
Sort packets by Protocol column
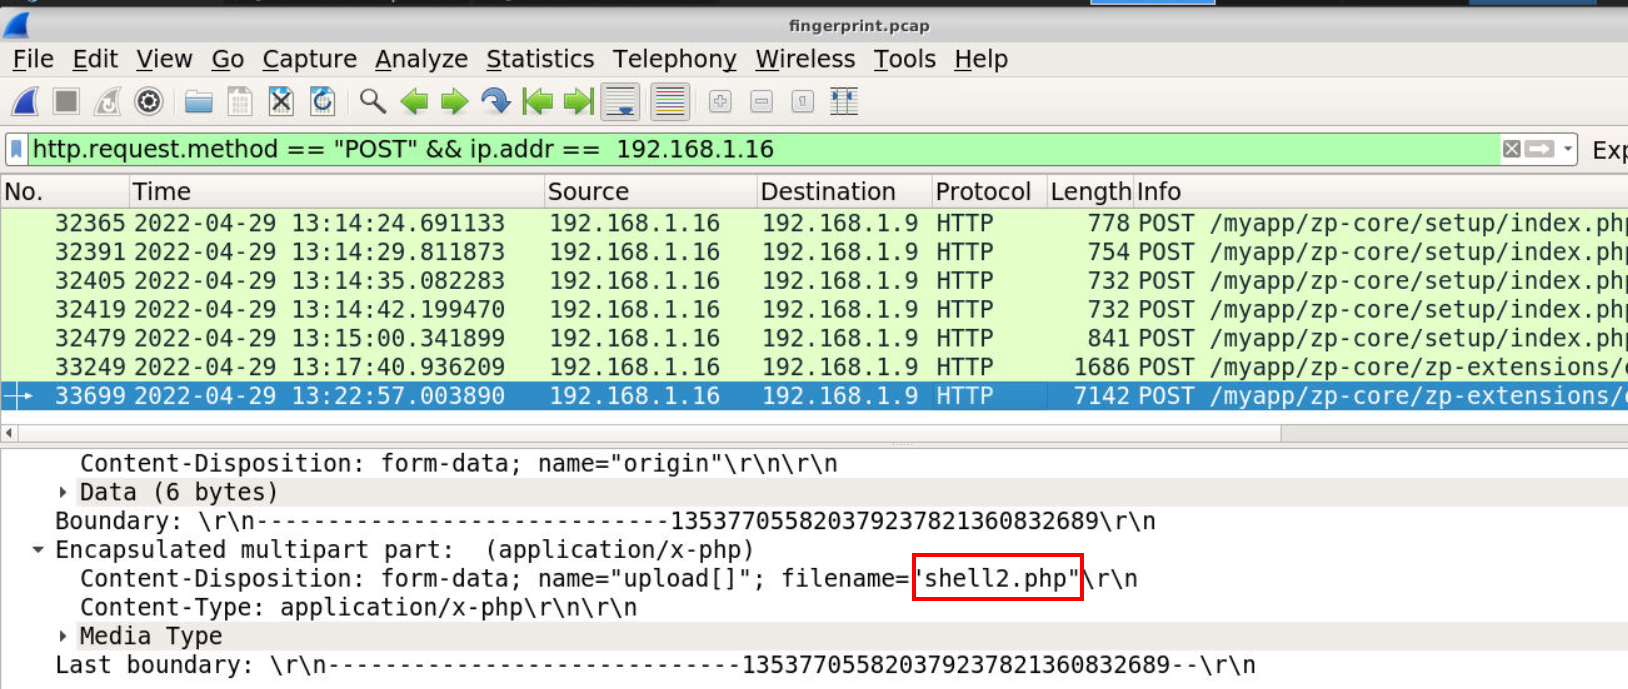[x=989, y=191]
